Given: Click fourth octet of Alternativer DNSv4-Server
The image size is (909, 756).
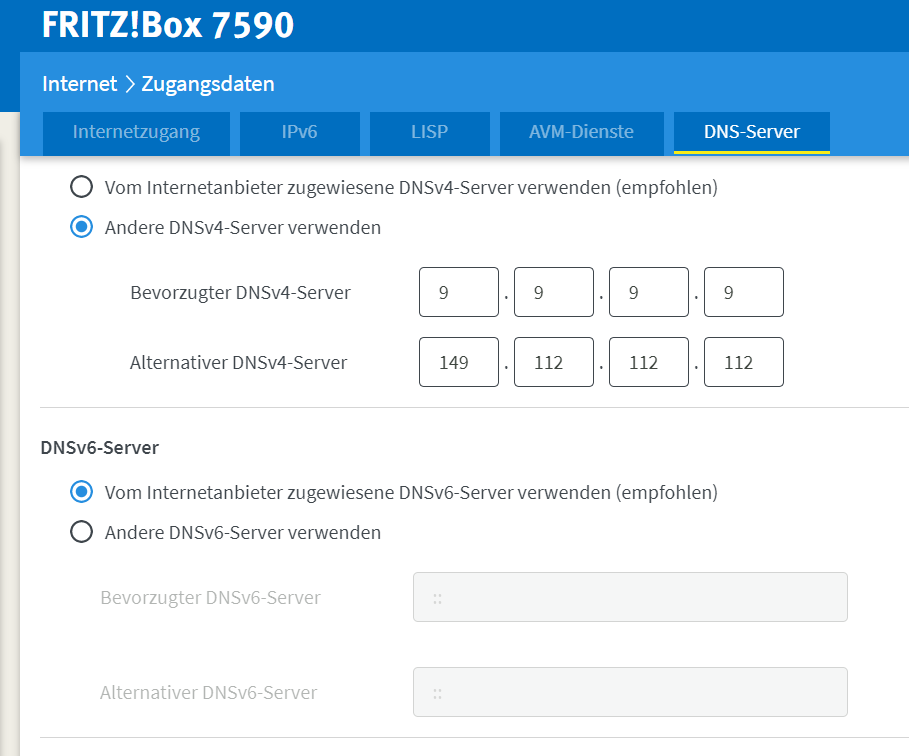Looking at the screenshot, I should (744, 362).
